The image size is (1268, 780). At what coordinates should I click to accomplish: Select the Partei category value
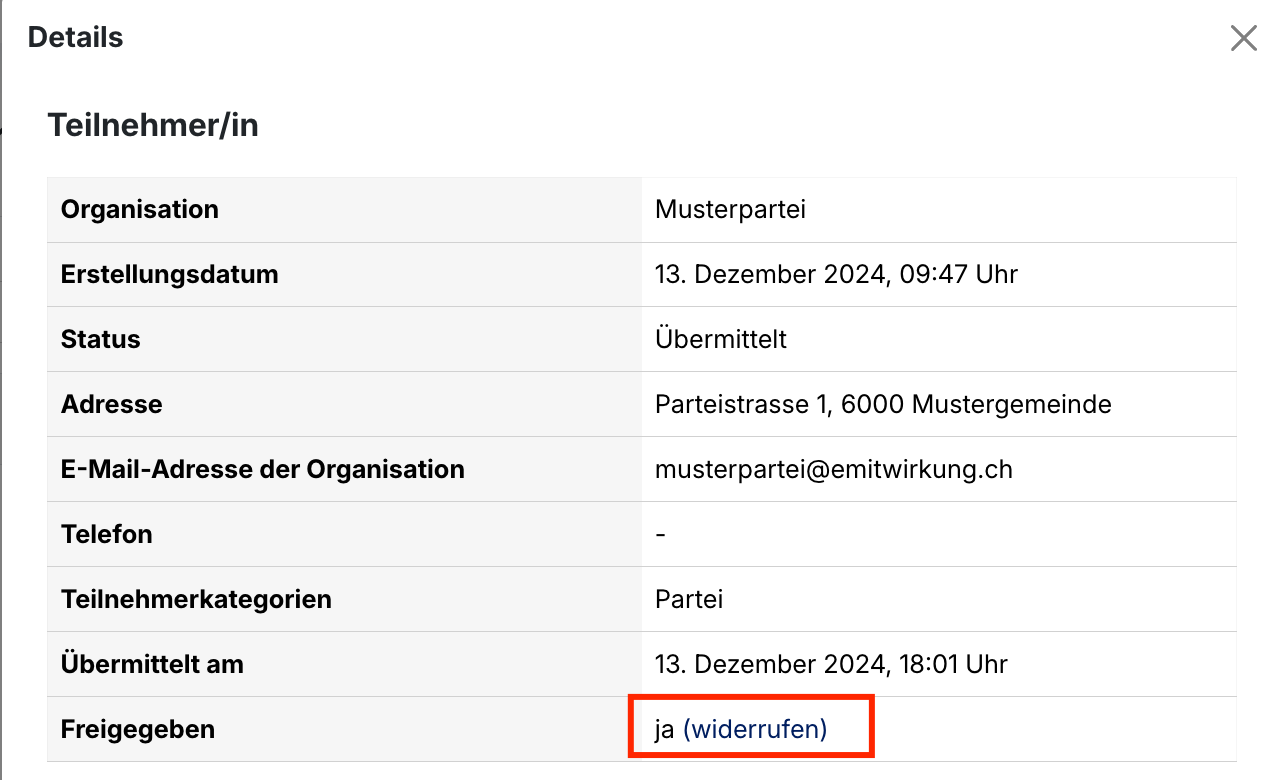[689, 599]
